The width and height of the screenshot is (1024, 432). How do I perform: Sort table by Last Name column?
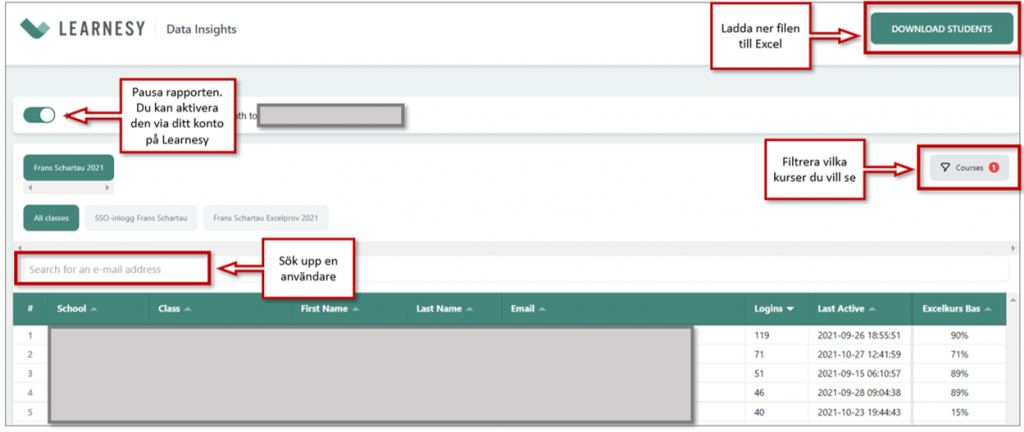coord(443,309)
